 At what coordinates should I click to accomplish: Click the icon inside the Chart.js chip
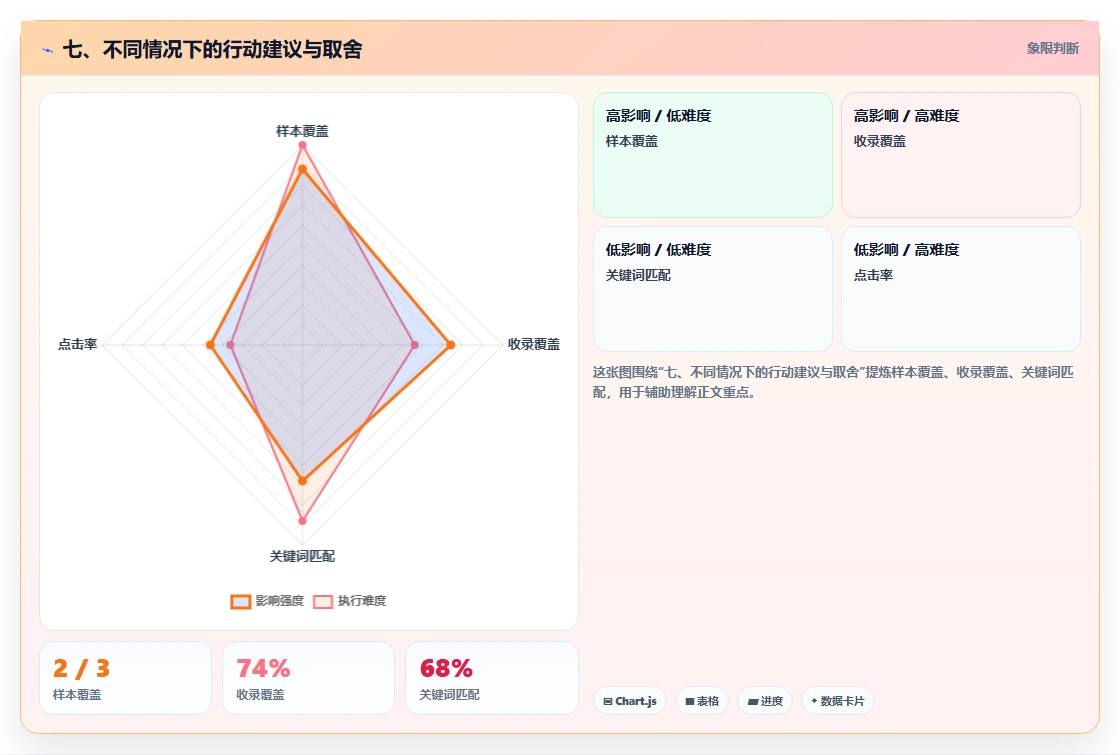pos(608,701)
